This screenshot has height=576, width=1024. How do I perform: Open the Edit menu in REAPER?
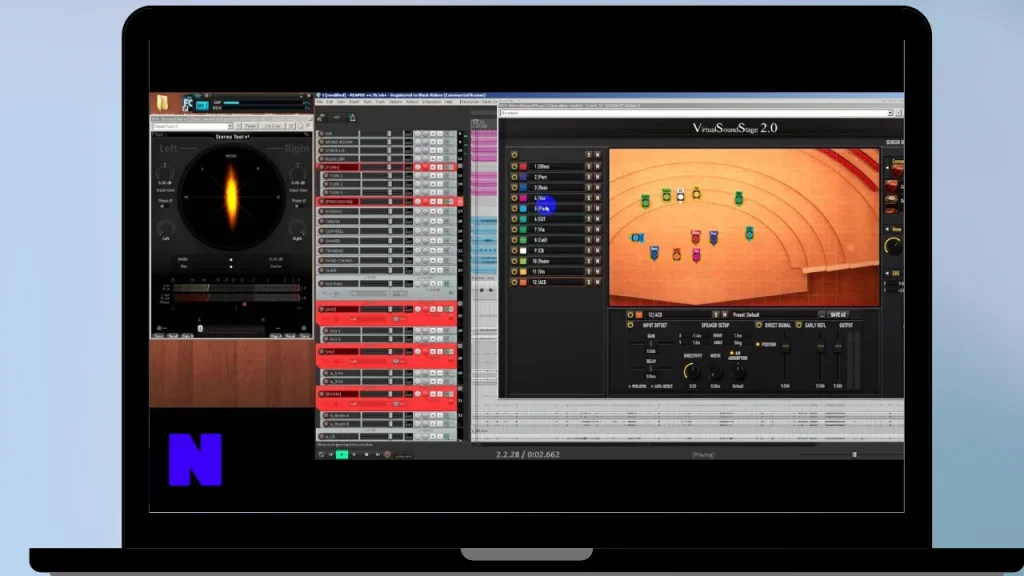click(x=330, y=102)
